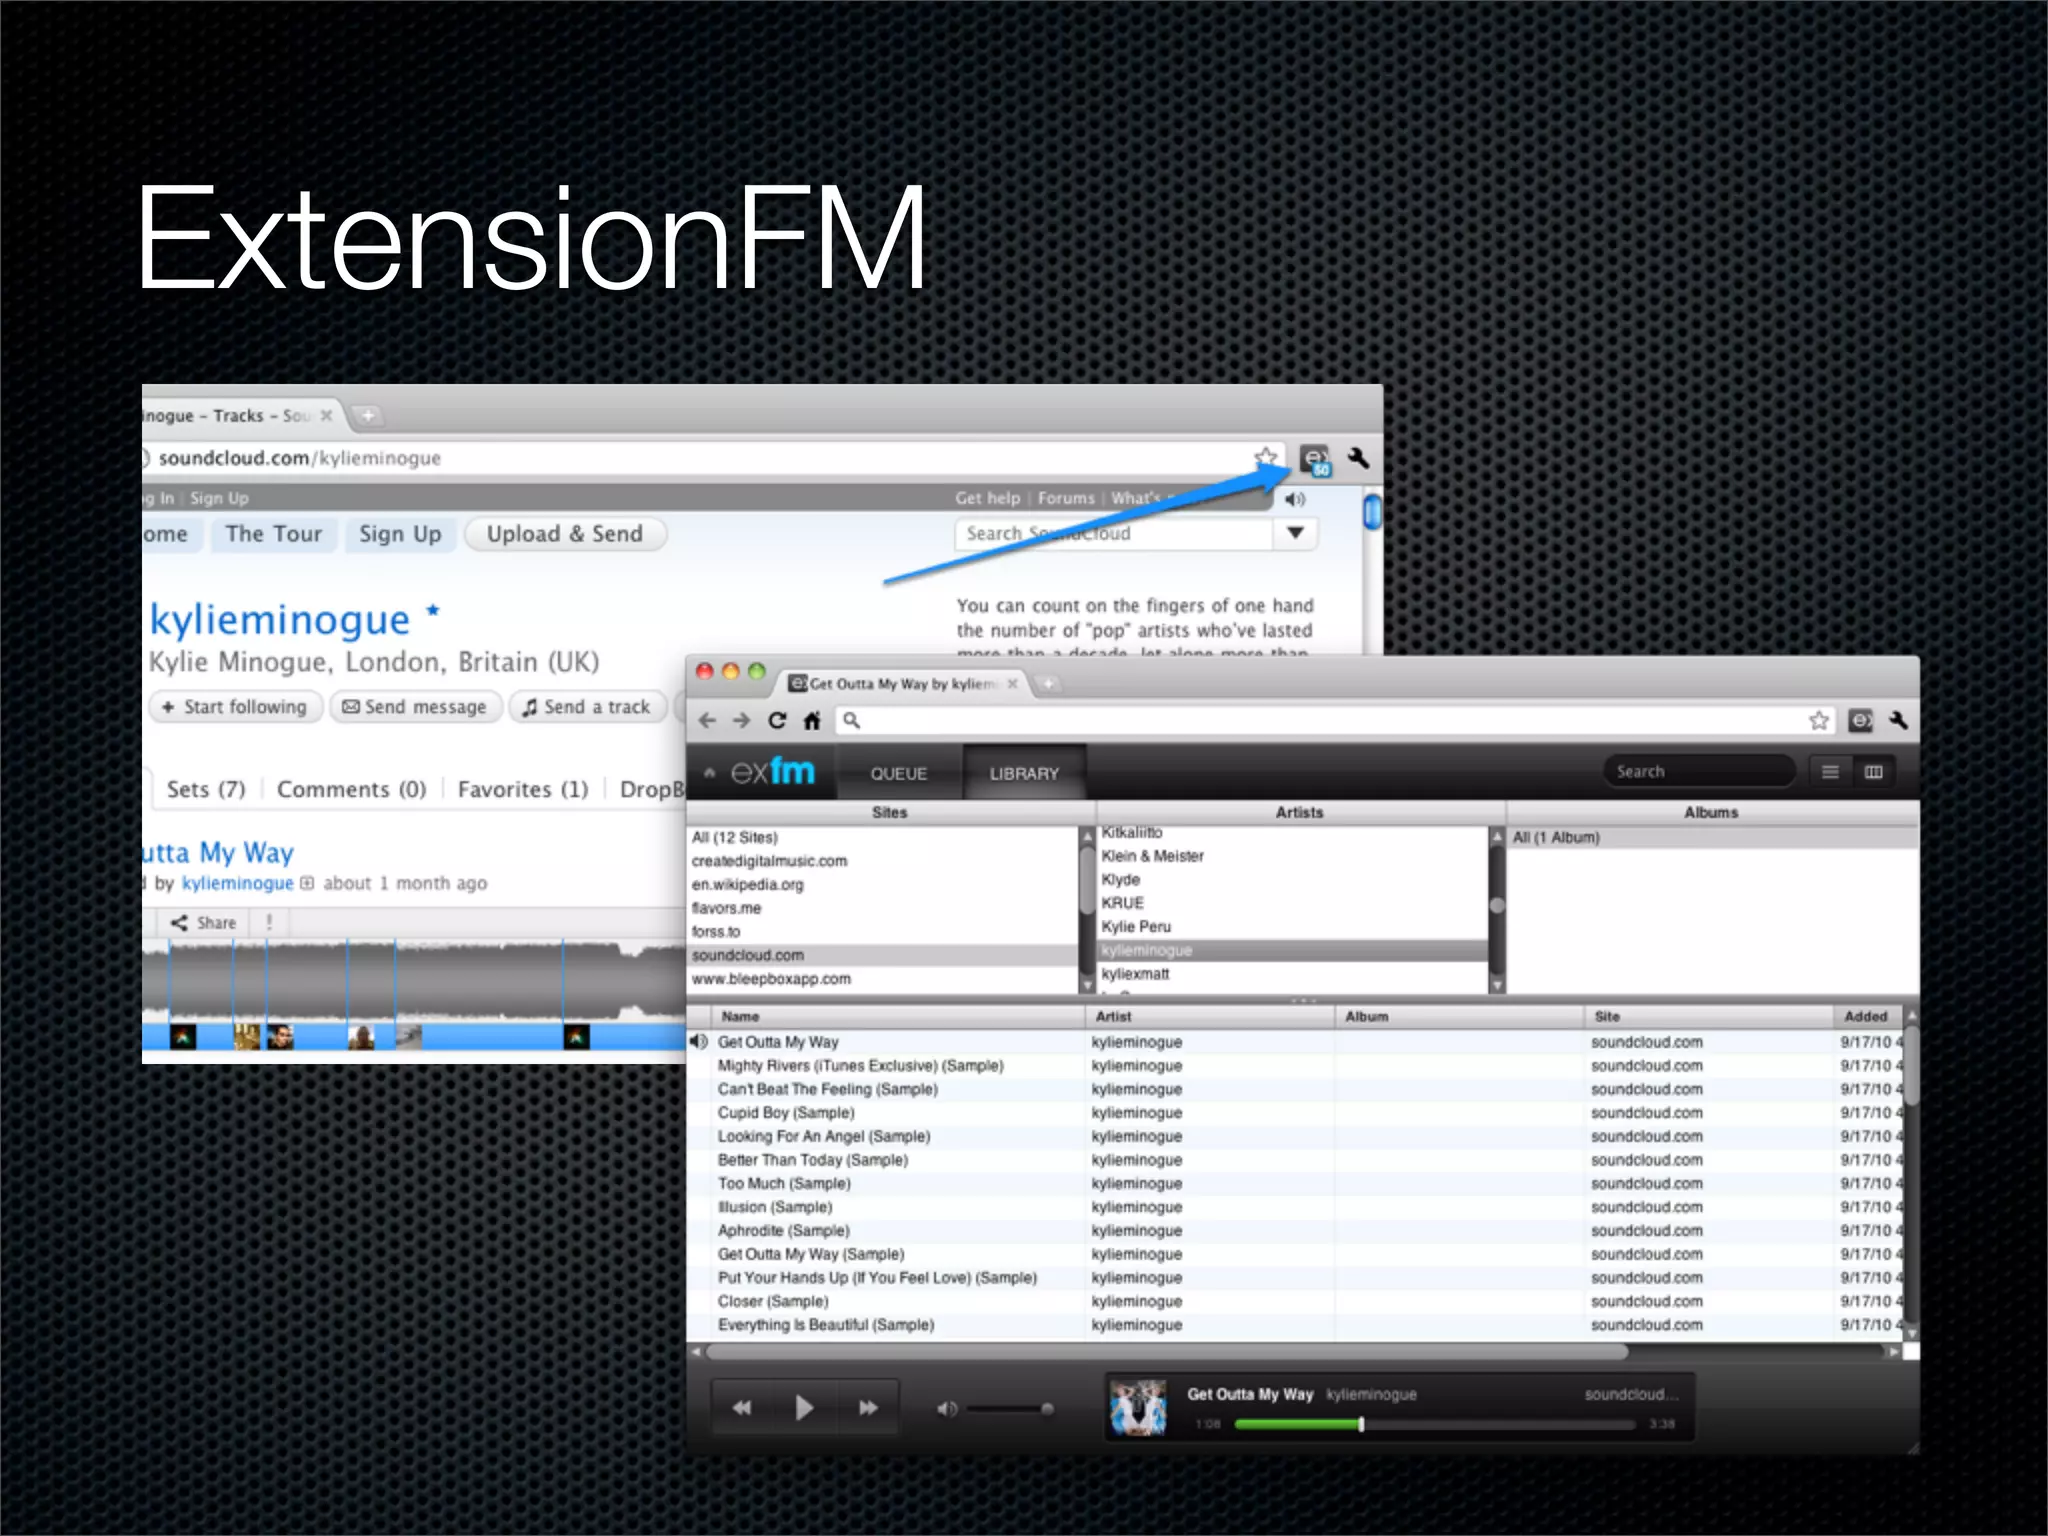Click the exfm extension icon in SoundCloud window toolbar
Image resolution: width=2048 pixels, height=1536 pixels.
pyautogui.click(x=1315, y=460)
